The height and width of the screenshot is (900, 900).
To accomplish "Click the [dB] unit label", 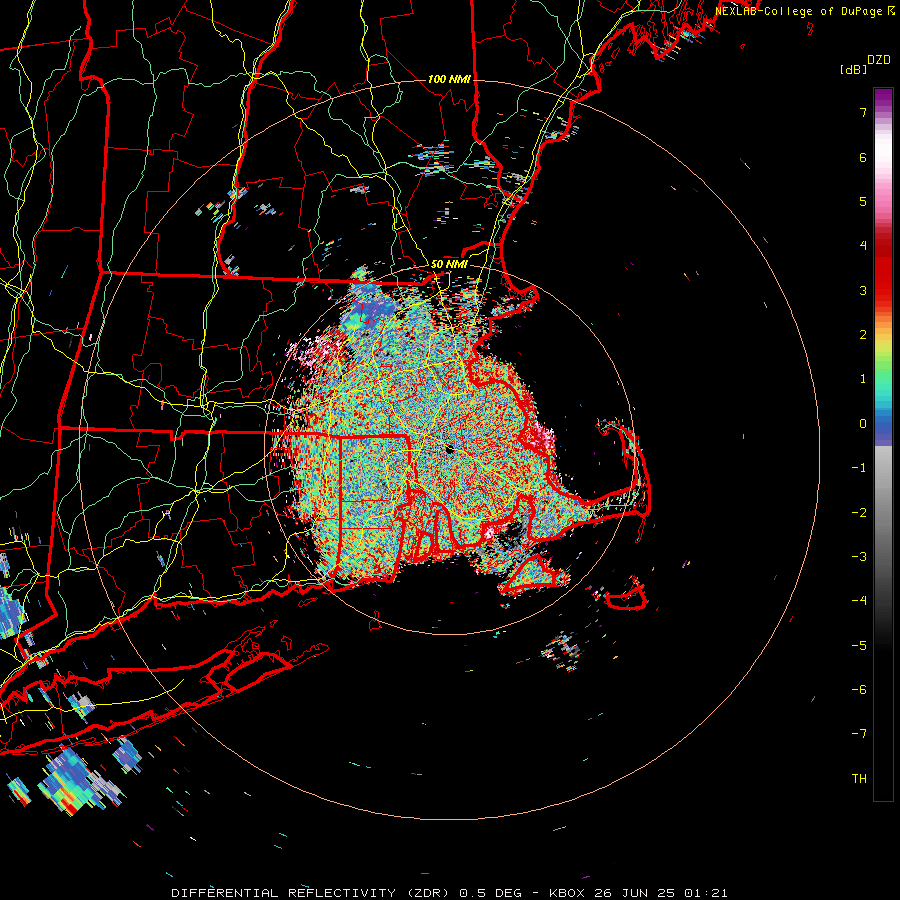I will tap(853, 69).
